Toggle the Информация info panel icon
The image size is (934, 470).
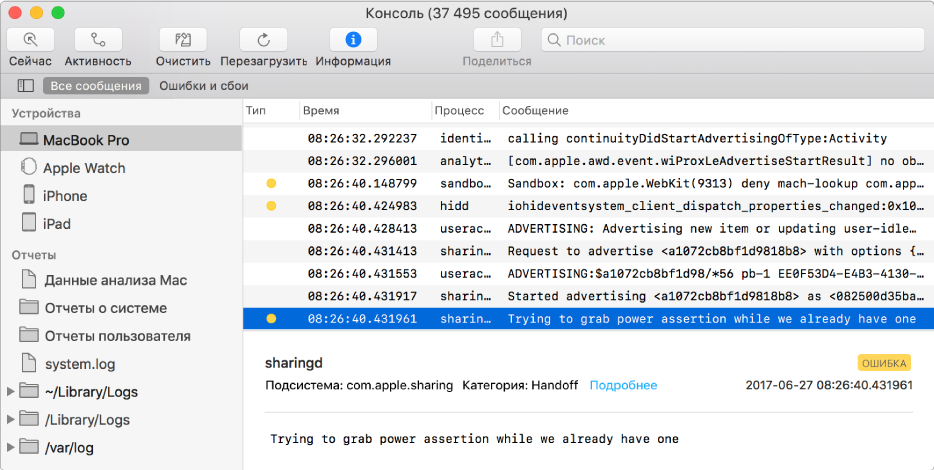(353, 40)
